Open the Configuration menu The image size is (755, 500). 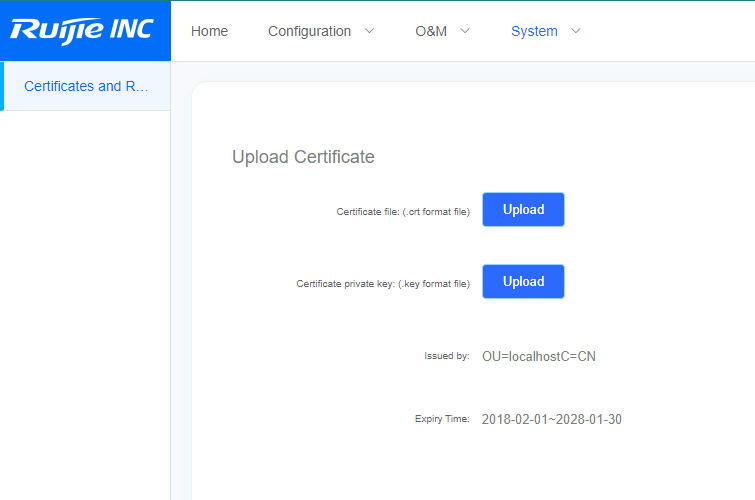coord(309,31)
